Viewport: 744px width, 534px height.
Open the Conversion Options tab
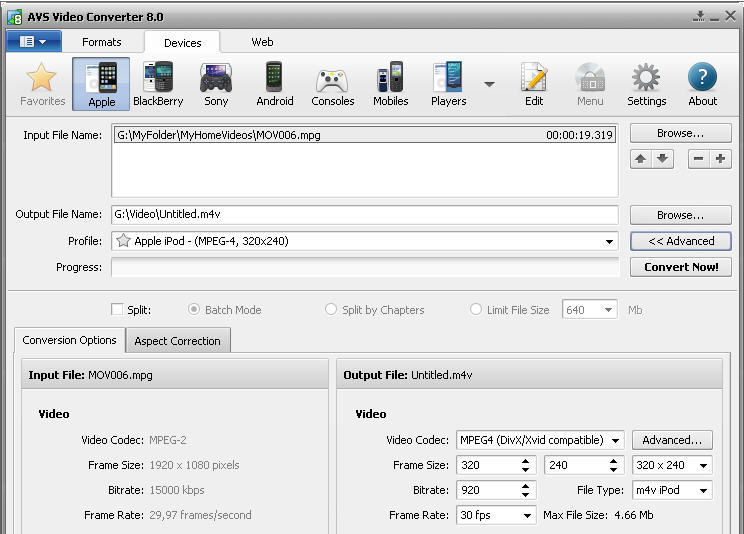[69, 340]
